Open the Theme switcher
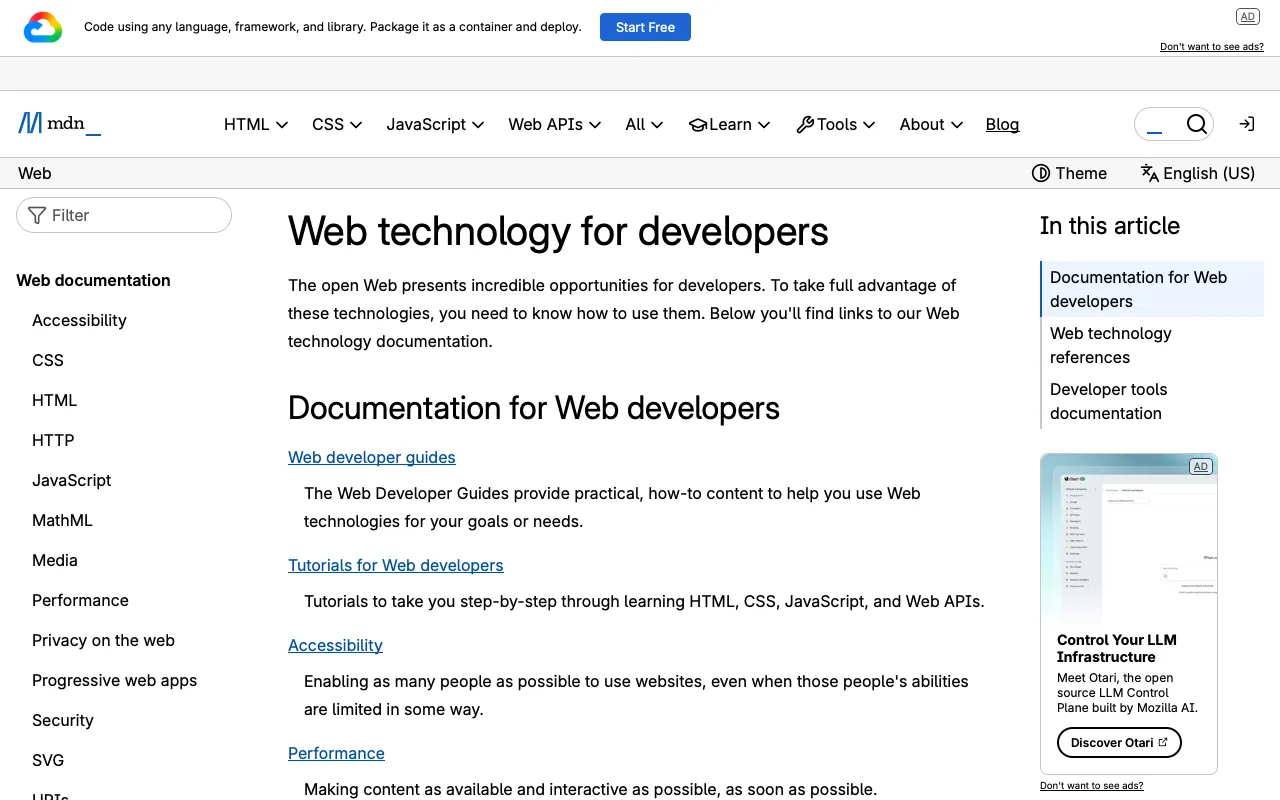 click(1069, 173)
